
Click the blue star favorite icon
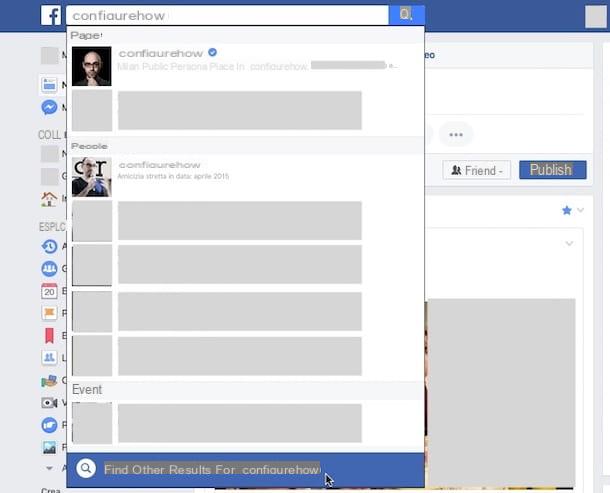tap(567, 211)
